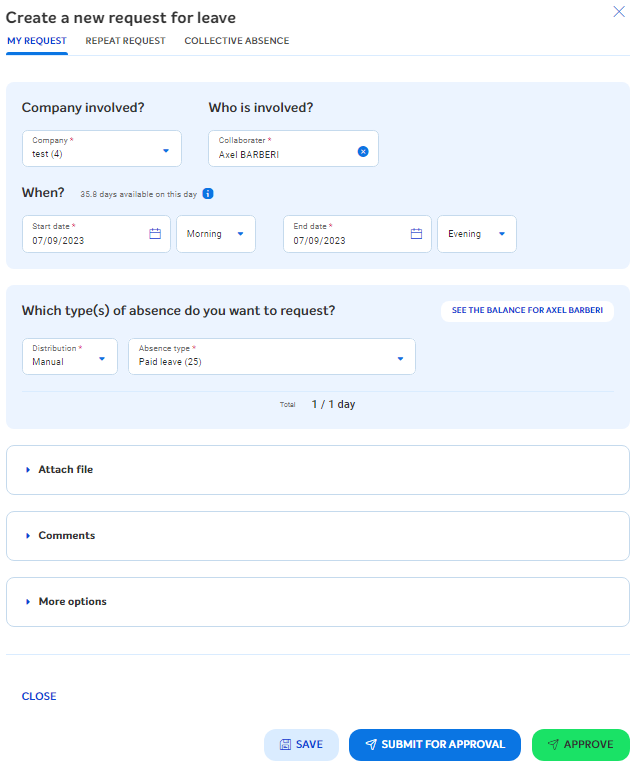This screenshot has height=773, width=636.
Task: Click the green Approve button
Action: pyautogui.click(x=580, y=744)
